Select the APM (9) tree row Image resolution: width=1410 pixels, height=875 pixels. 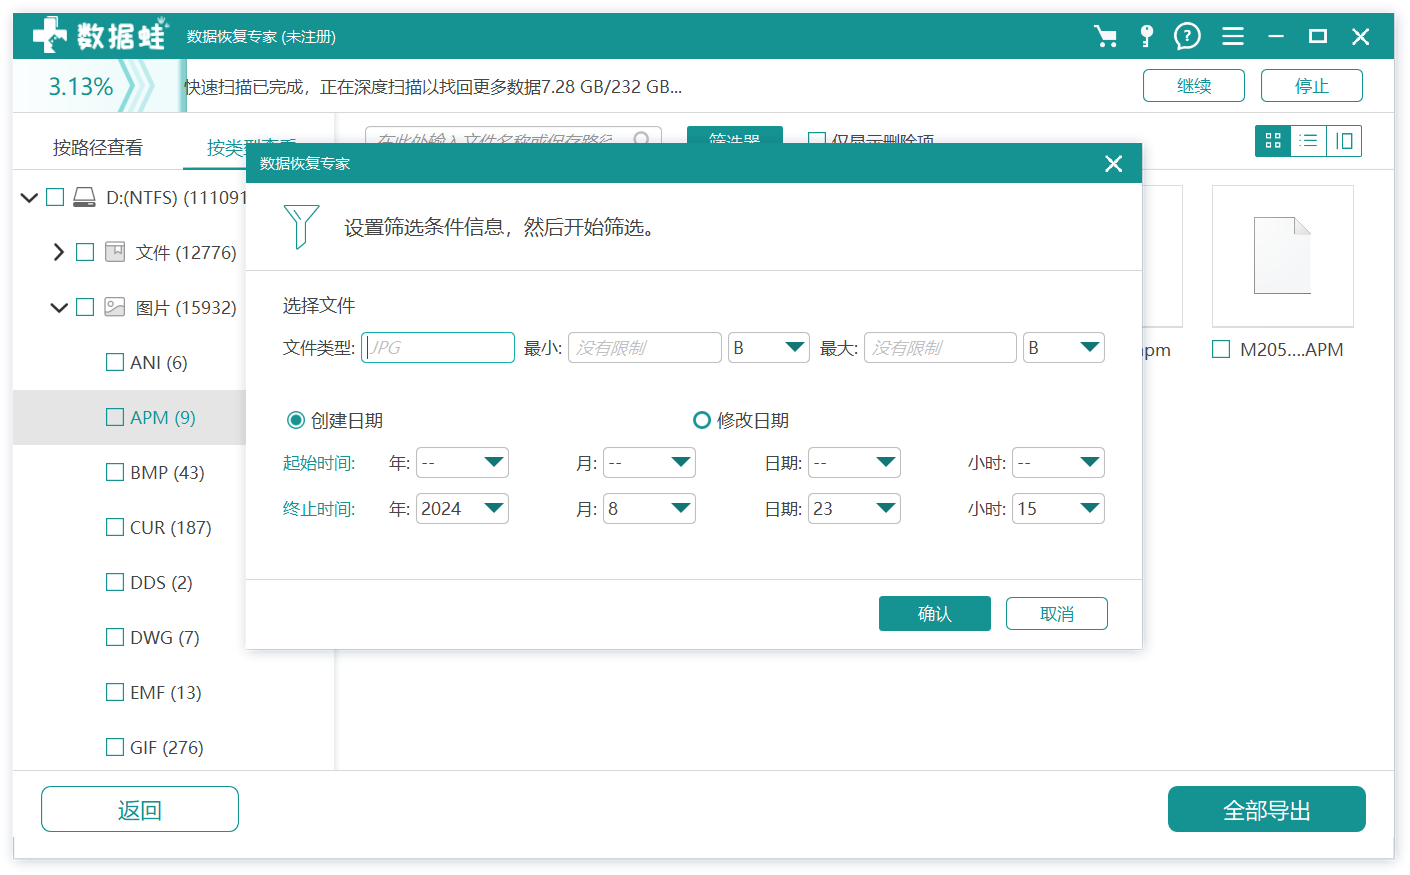click(x=130, y=417)
